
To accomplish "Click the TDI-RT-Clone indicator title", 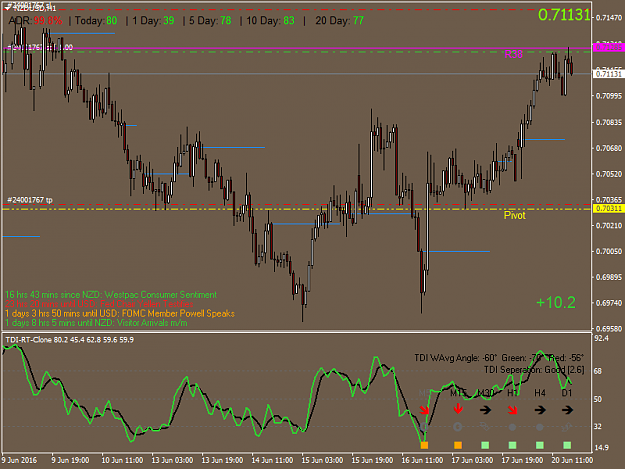I will 69,340.
